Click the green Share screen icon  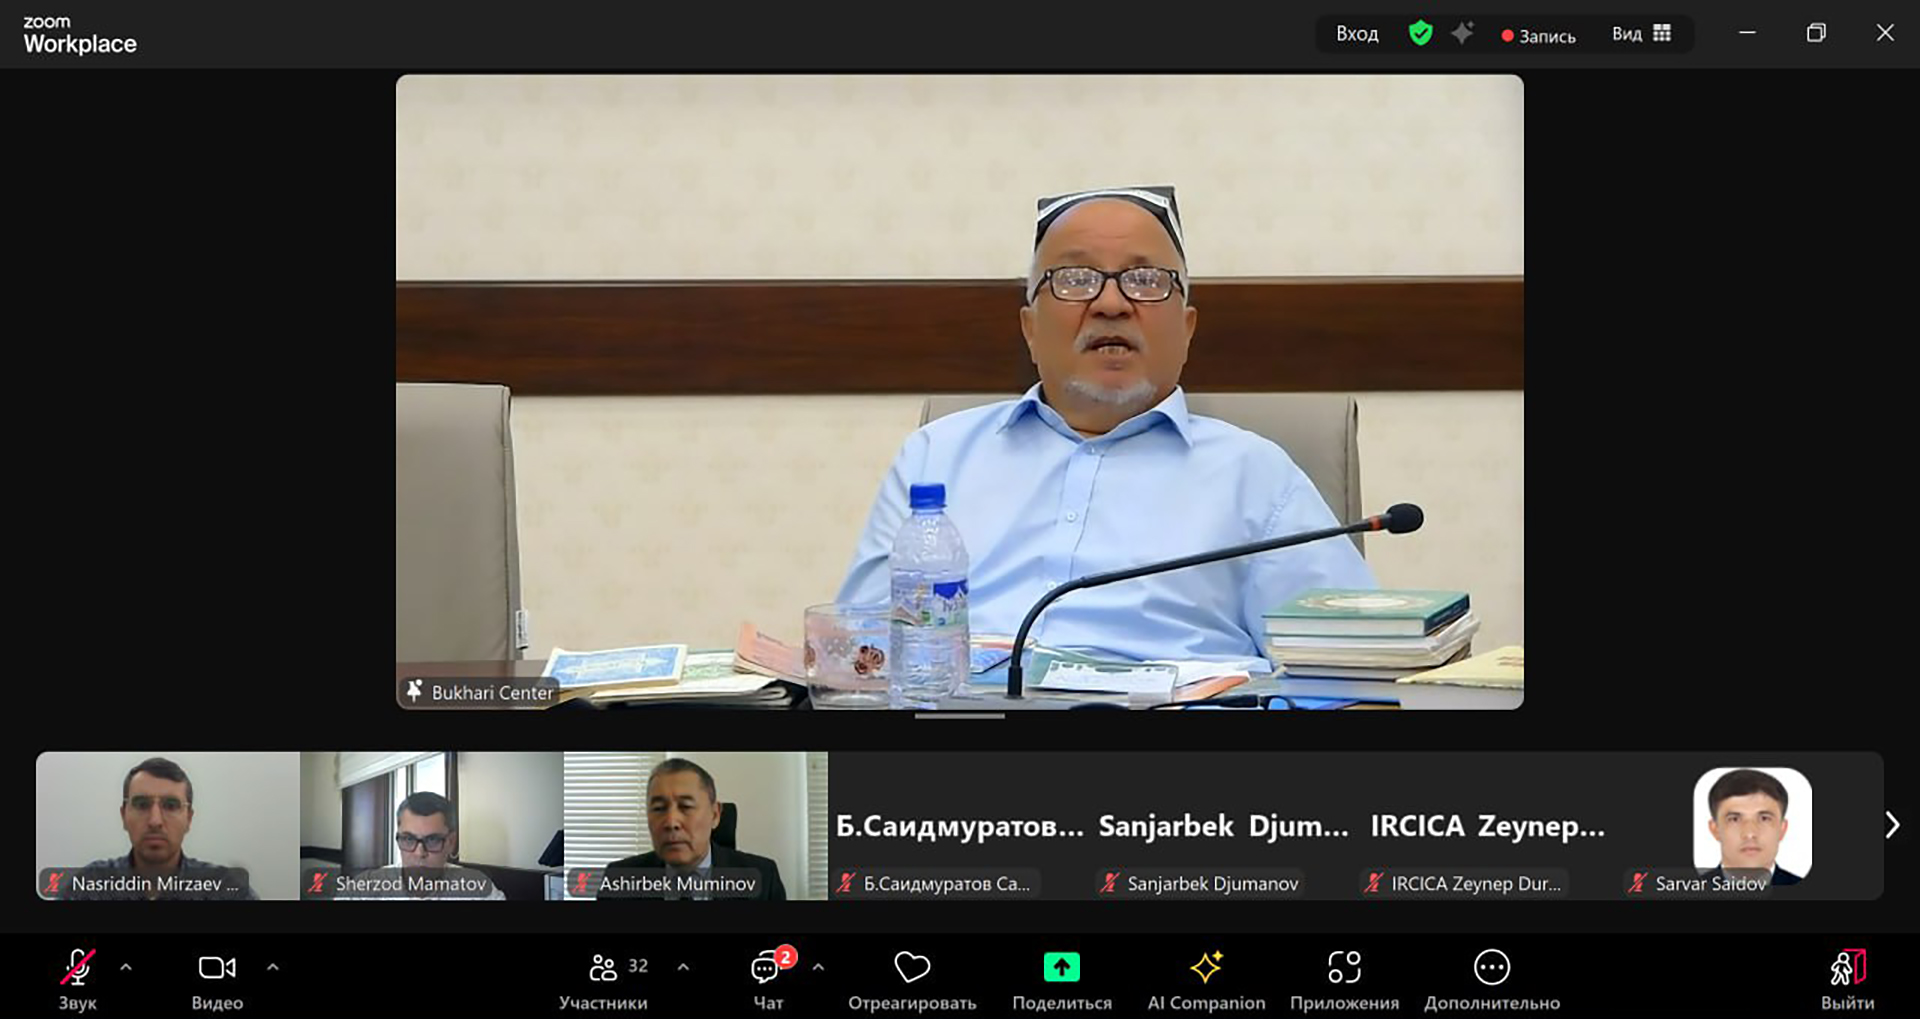[x=1061, y=968]
